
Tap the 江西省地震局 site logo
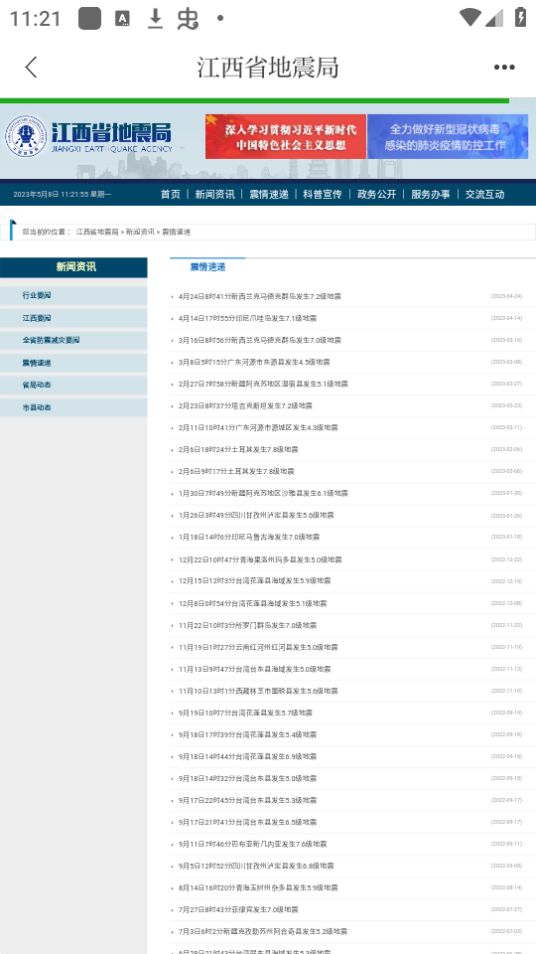[89, 136]
